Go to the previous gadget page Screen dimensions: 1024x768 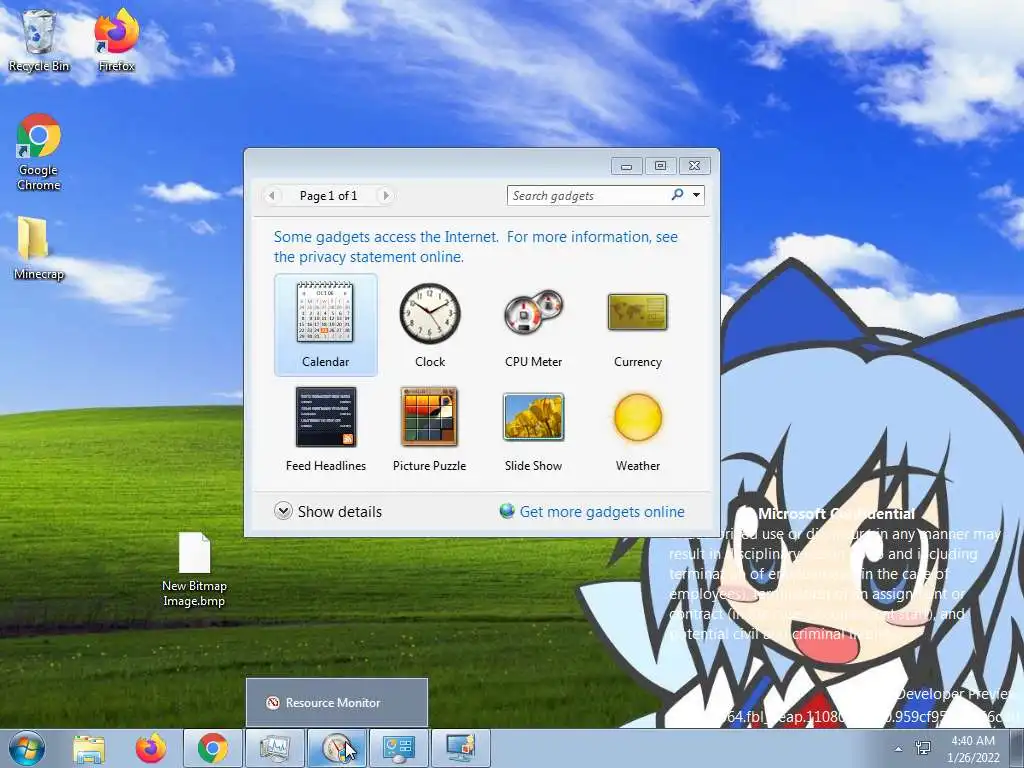272,195
